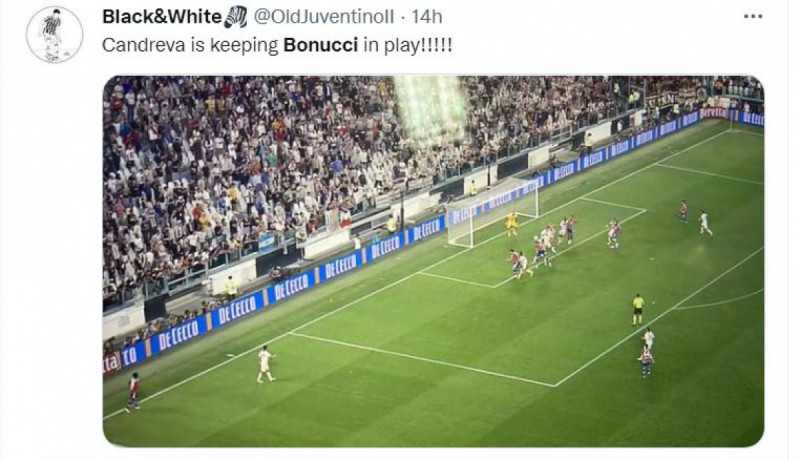Click the yellow-shirted referee in the photo
The width and height of the screenshot is (800, 460).
(638, 309)
